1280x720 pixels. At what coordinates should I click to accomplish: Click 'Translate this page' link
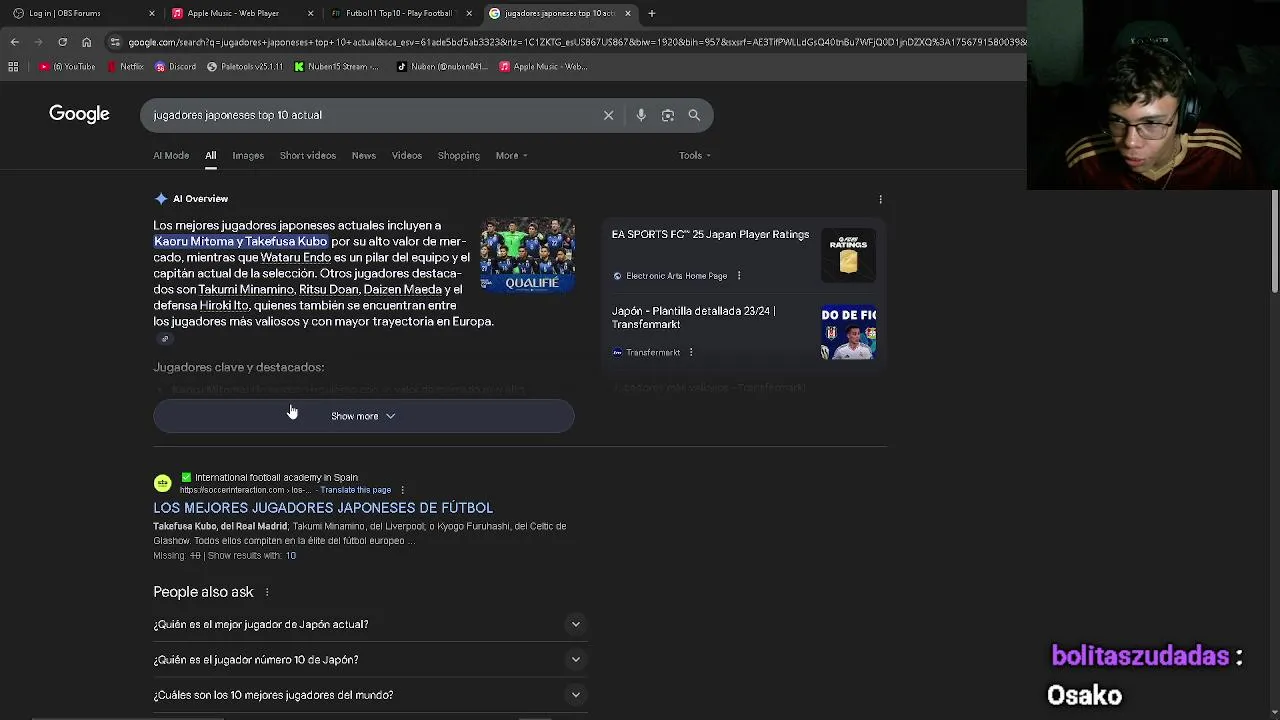[x=355, y=490]
